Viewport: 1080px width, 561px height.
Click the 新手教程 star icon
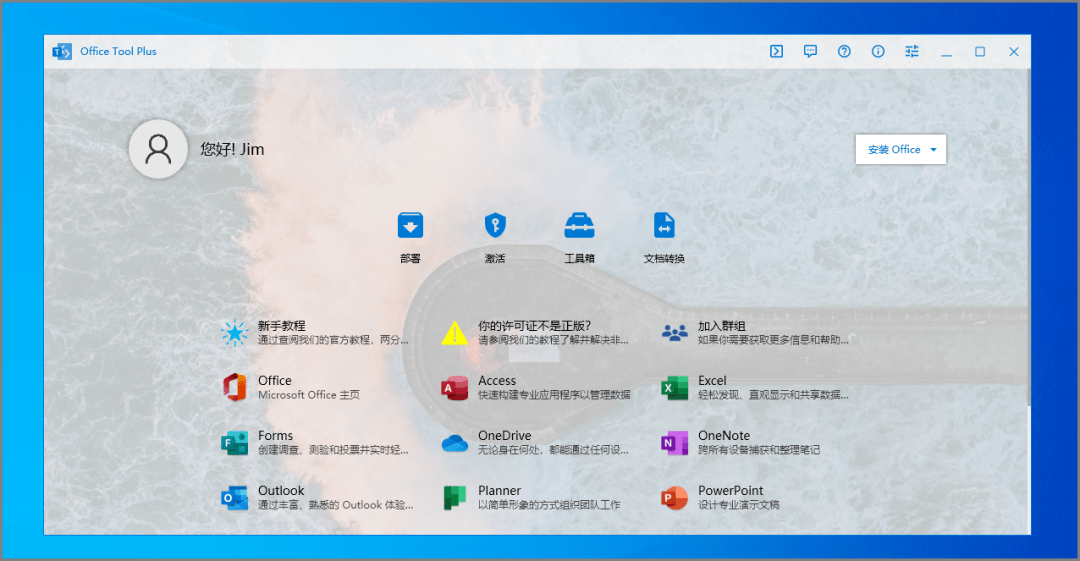pos(234,333)
